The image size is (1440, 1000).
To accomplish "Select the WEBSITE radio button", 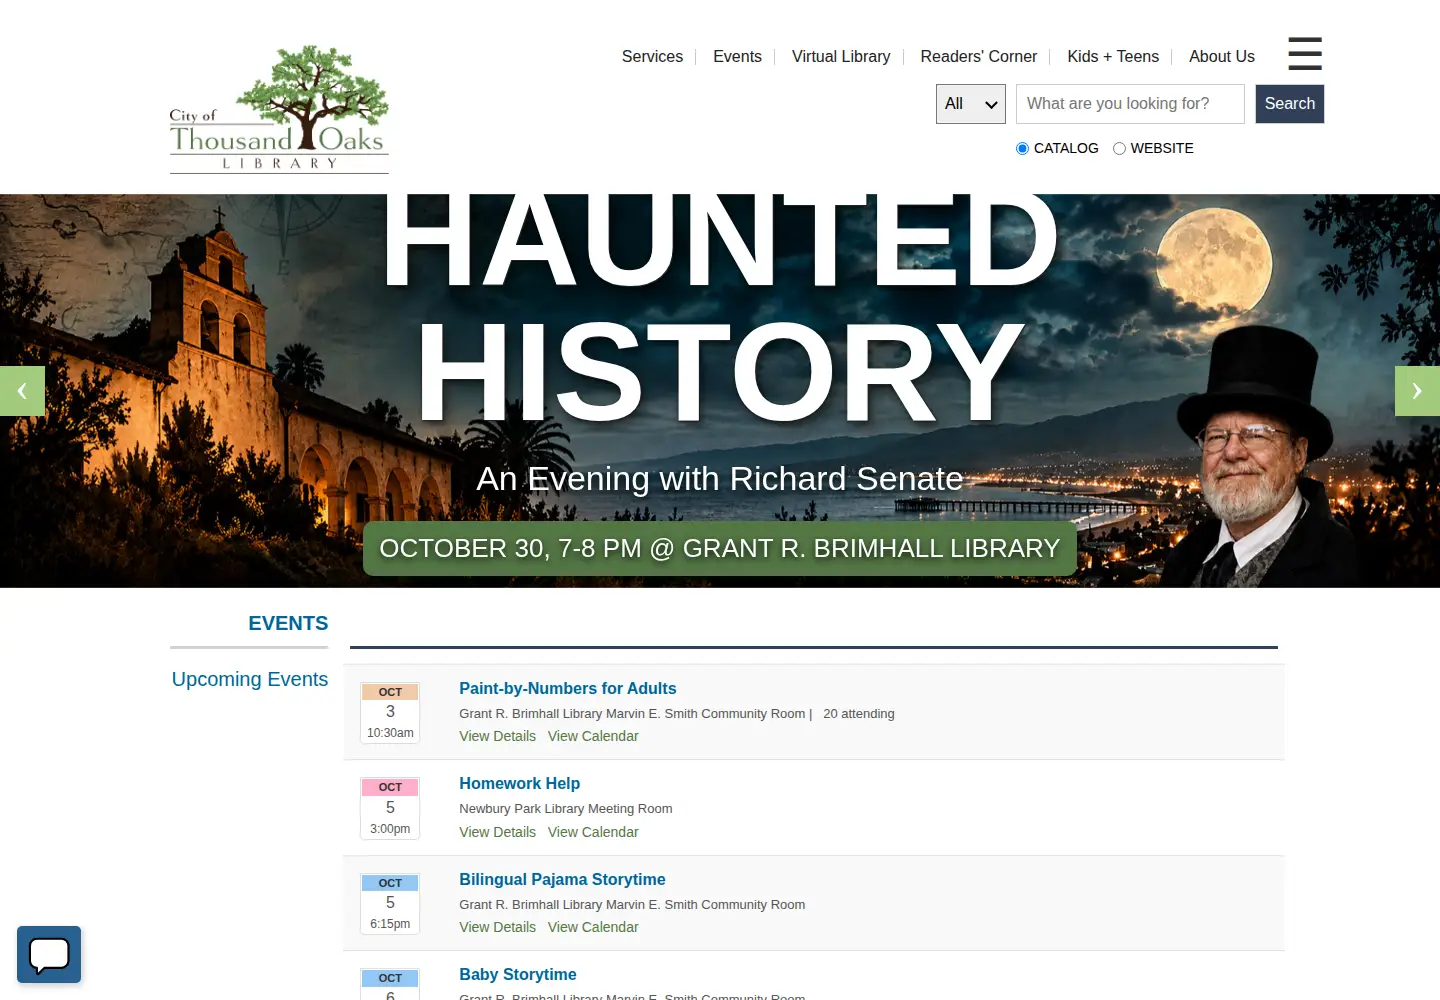I will [1119, 148].
